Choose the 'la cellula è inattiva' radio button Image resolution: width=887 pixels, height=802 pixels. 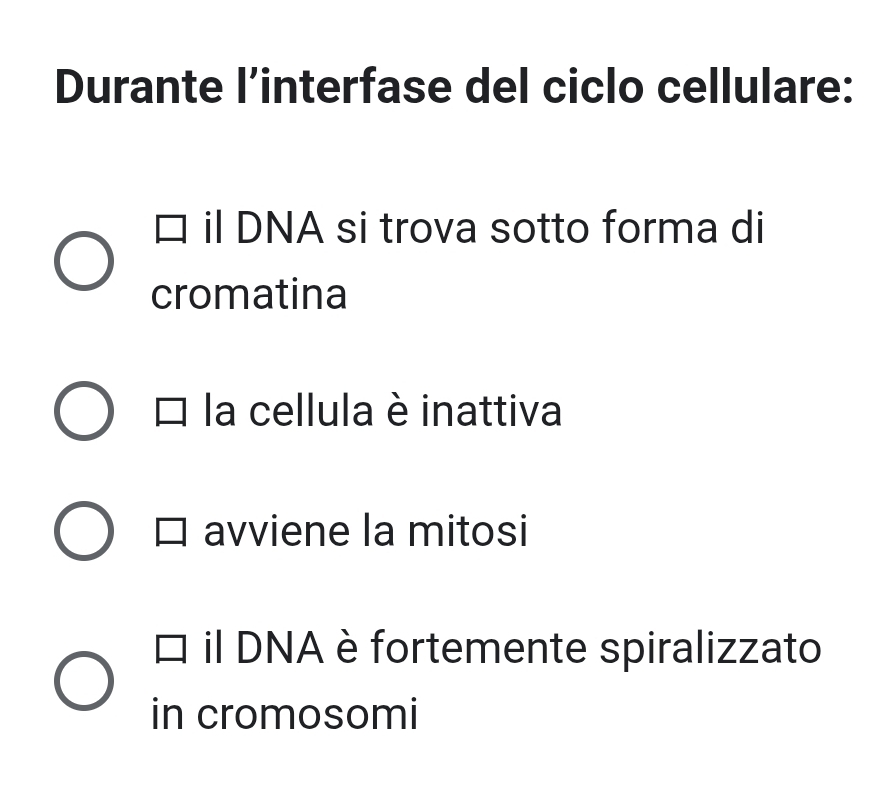tap(82, 411)
